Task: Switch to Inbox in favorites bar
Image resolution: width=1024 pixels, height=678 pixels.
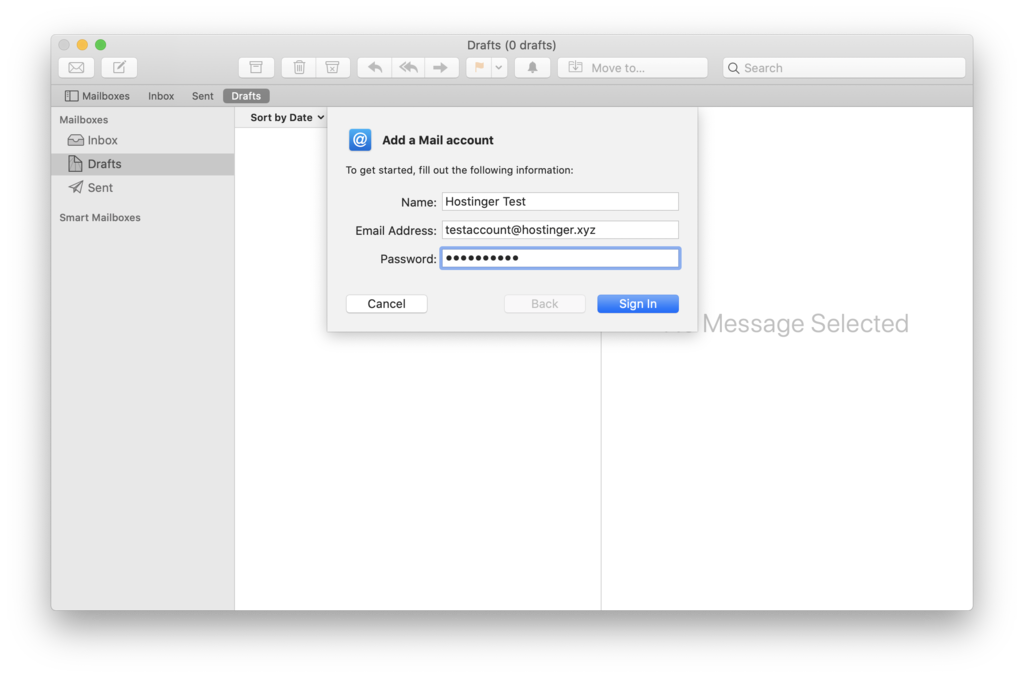Action: click(x=161, y=96)
